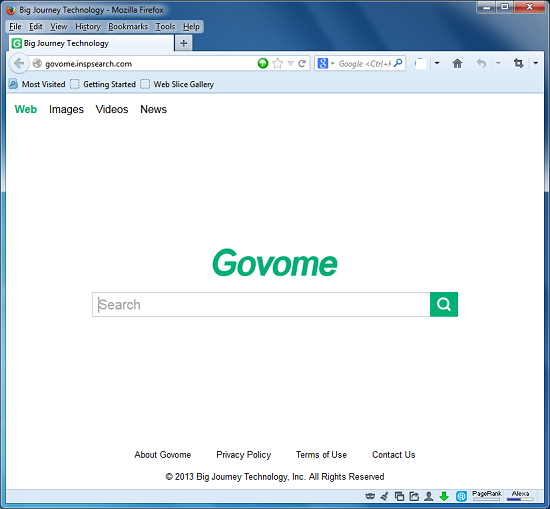The image size is (550, 509).
Task: Click the brush icon in status bar
Action: click(x=385, y=496)
